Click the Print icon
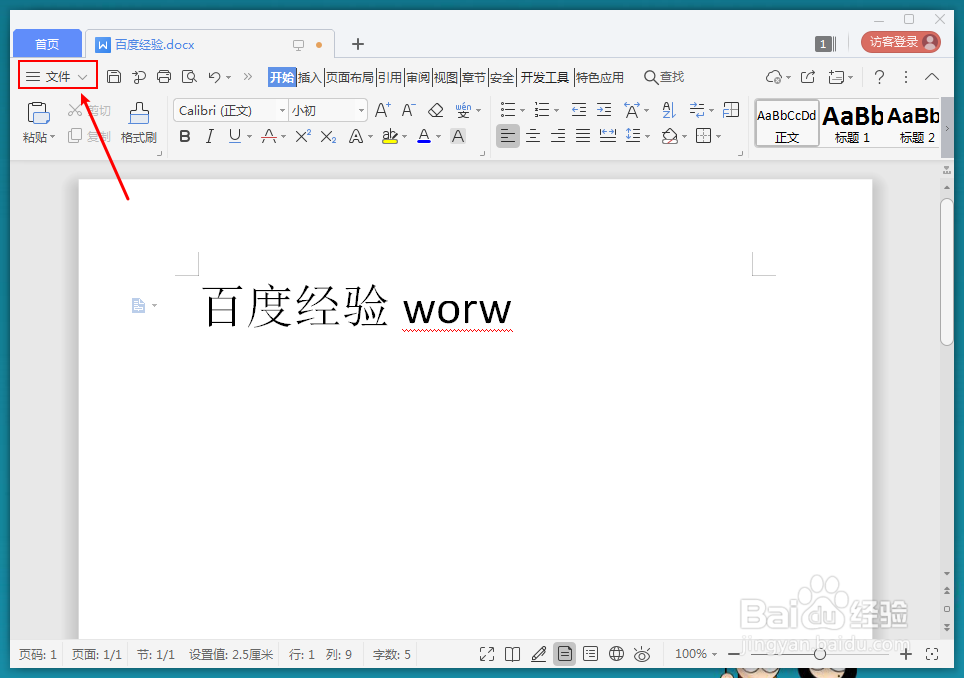The width and height of the screenshot is (964, 678). (164, 77)
